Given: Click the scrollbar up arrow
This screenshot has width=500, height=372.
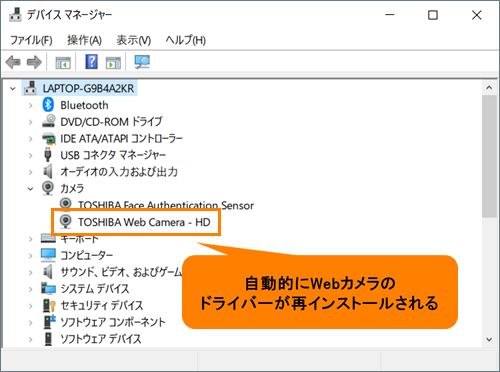Looking at the screenshot, I should point(489,88).
